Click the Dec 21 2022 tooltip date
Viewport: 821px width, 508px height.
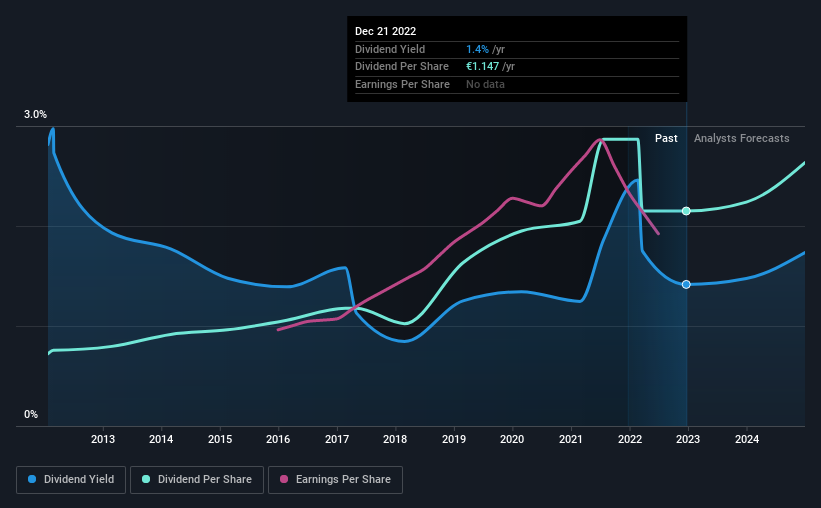(x=385, y=31)
